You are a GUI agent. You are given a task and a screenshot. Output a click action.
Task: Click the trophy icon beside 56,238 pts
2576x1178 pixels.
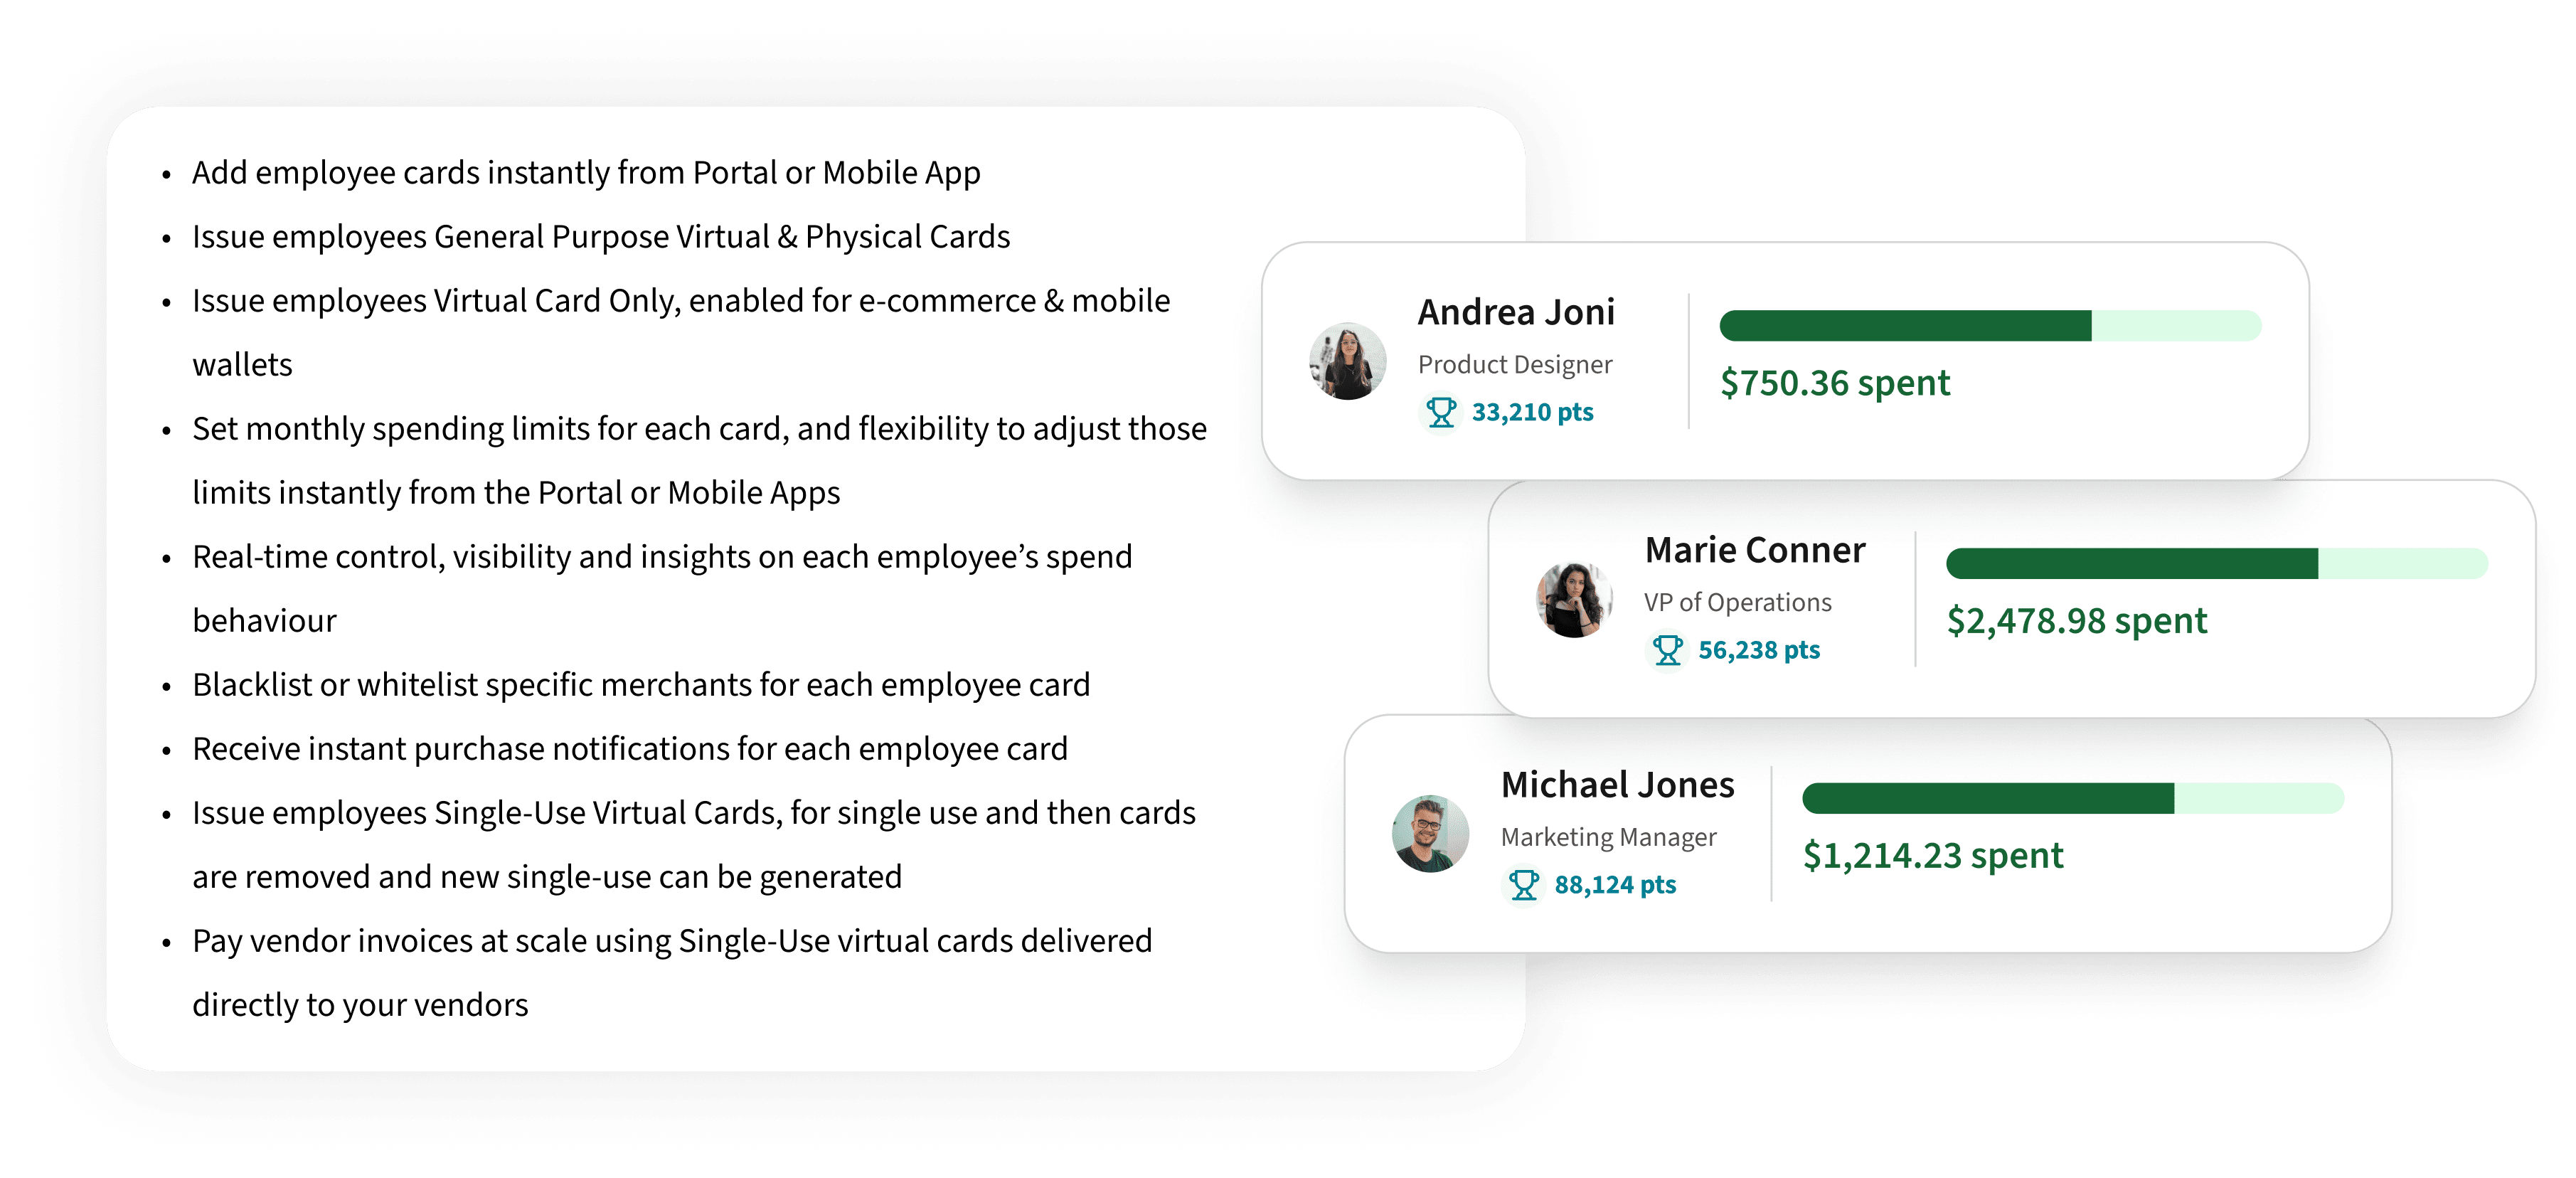pos(1667,650)
